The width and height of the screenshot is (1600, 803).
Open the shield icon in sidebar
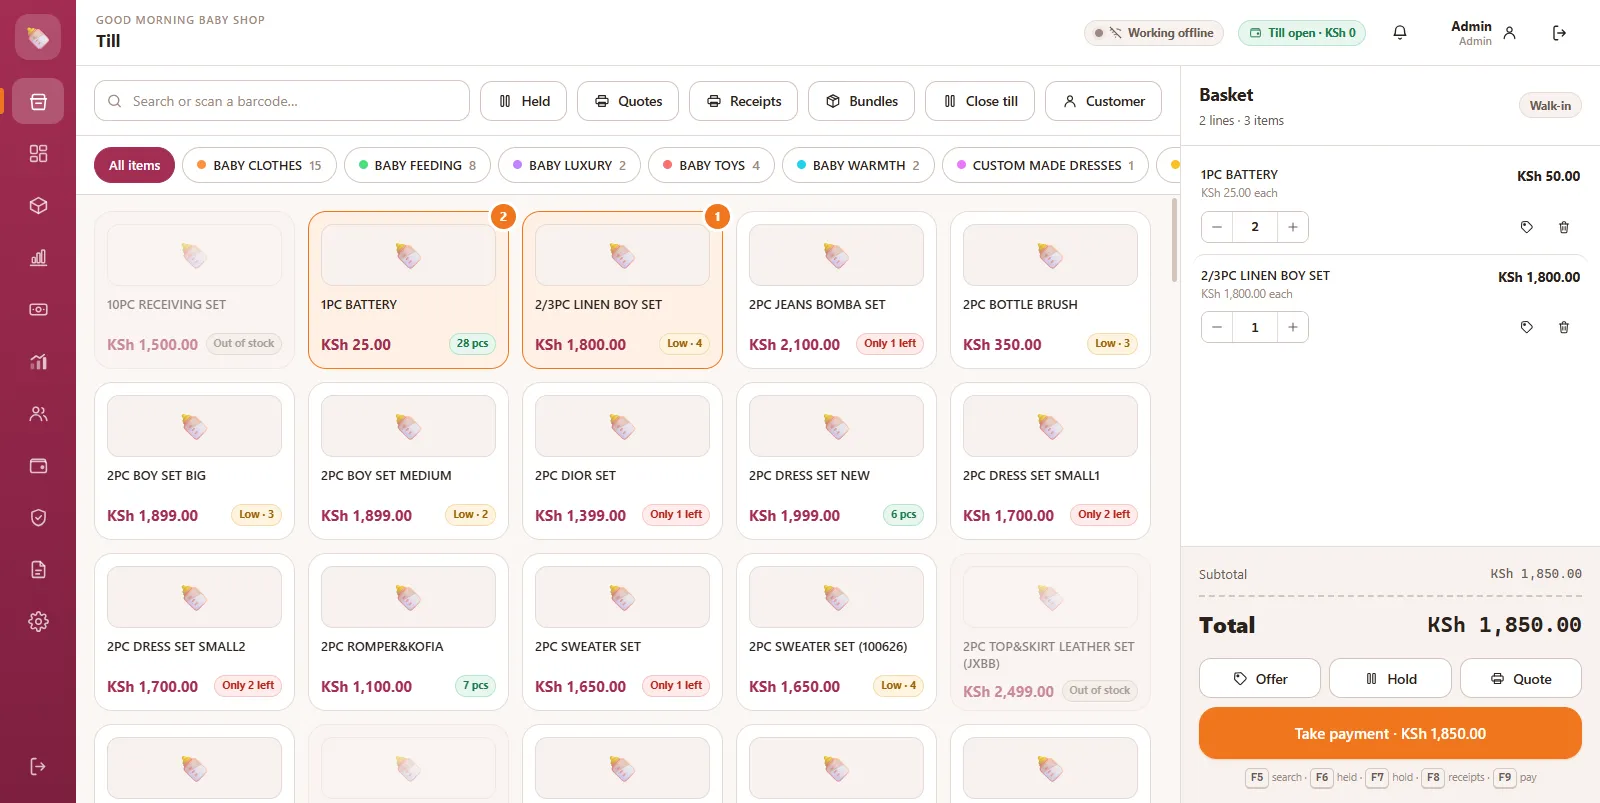coord(38,517)
